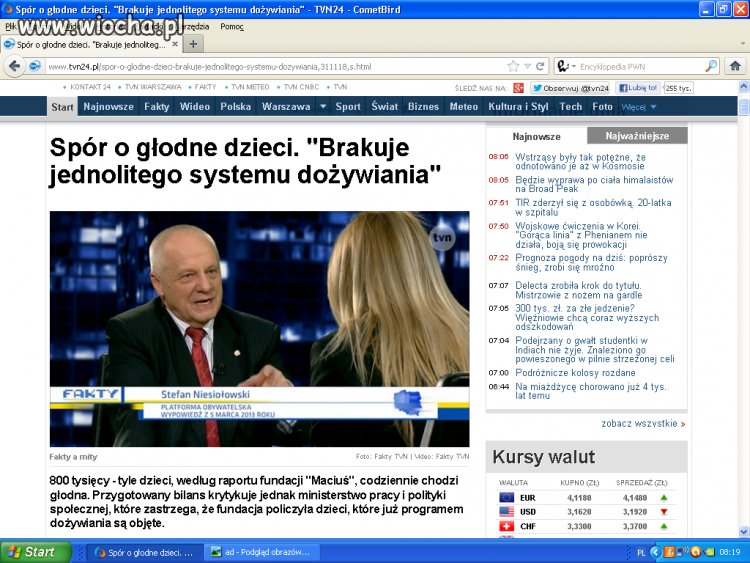The image size is (750, 563).
Task: Click the magnifier search icon
Action: 711,66
